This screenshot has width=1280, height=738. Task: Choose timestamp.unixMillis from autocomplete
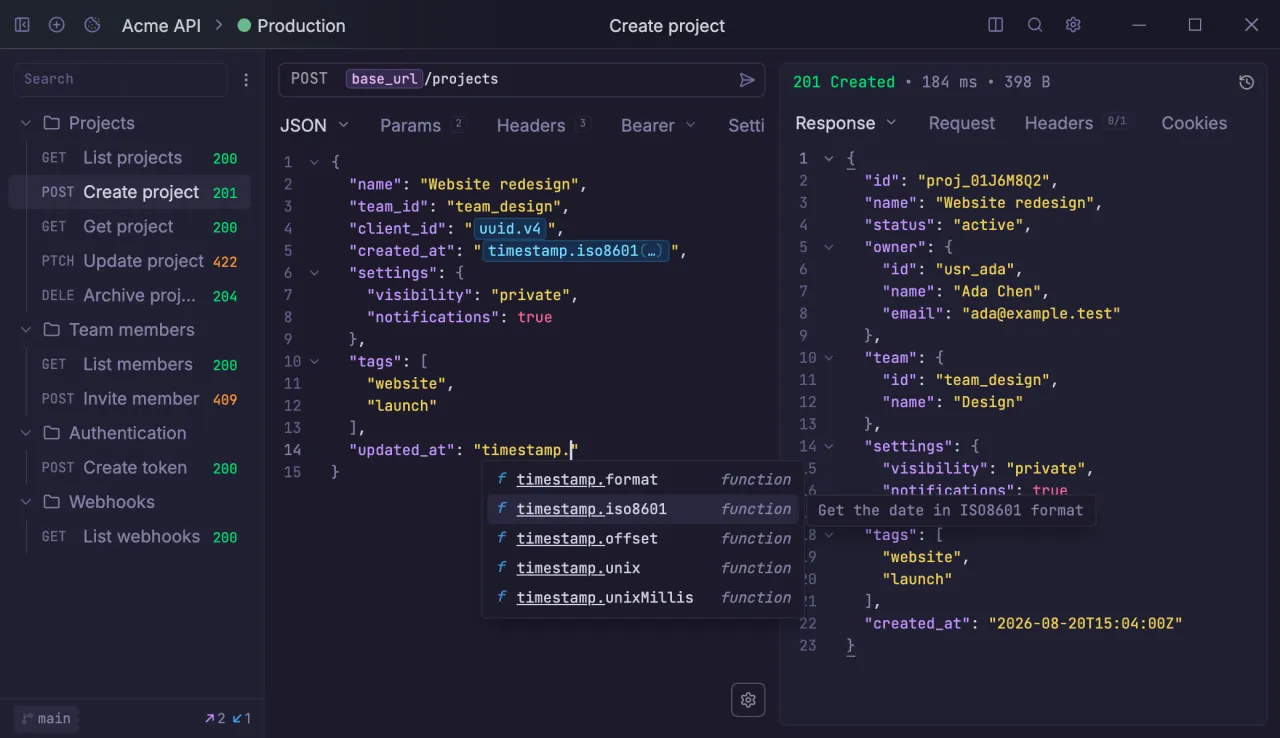[643, 598]
